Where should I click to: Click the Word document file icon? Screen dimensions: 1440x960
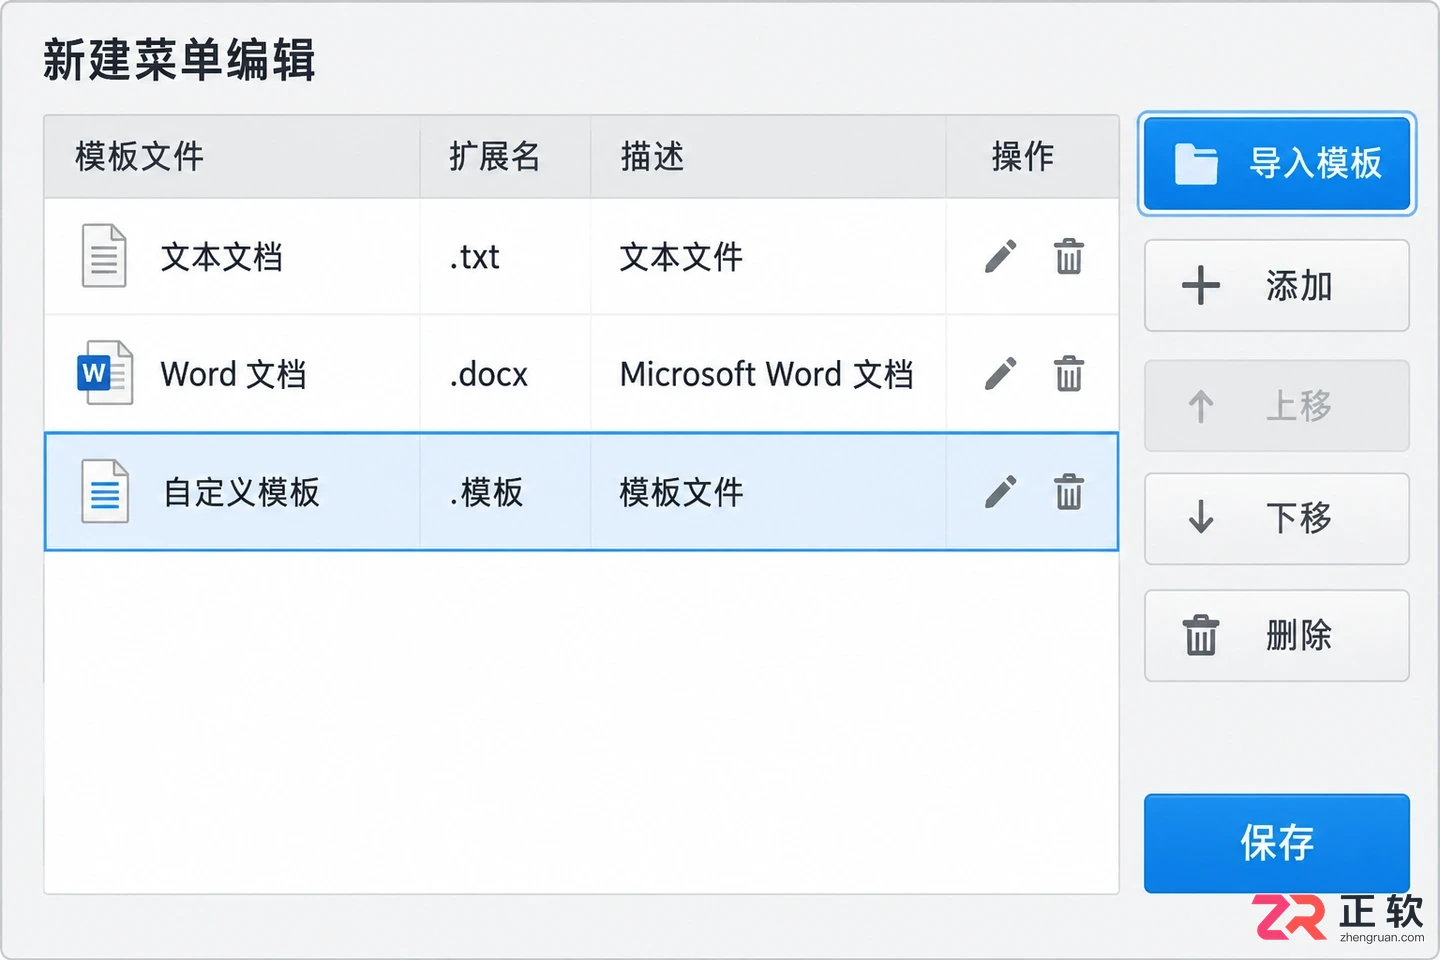(x=105, y=373)
